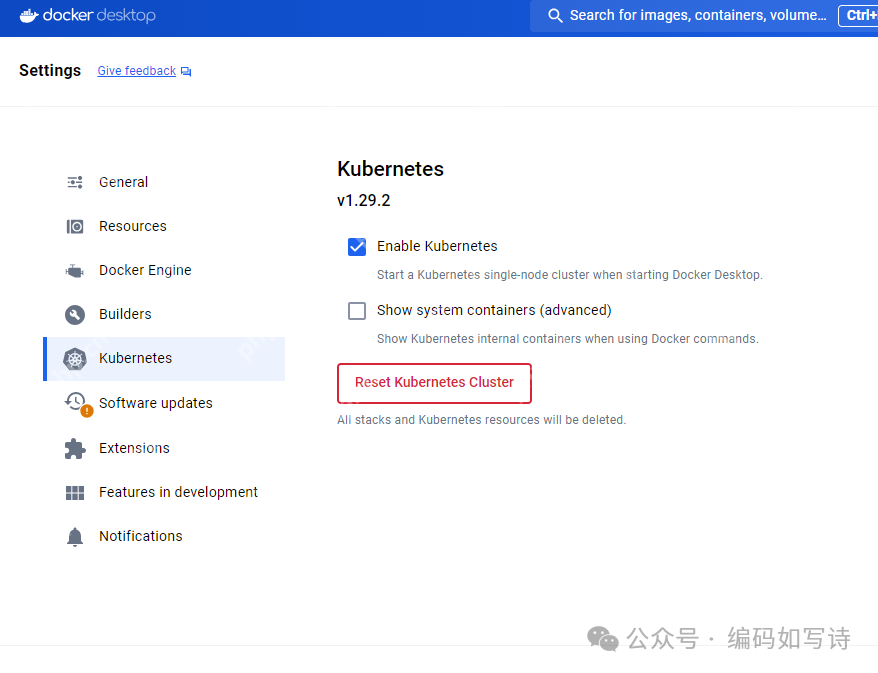The height and width of the screenshot is (673, 878).
Task: Check Show system containers (advanced)
Action: pos(357,310)
